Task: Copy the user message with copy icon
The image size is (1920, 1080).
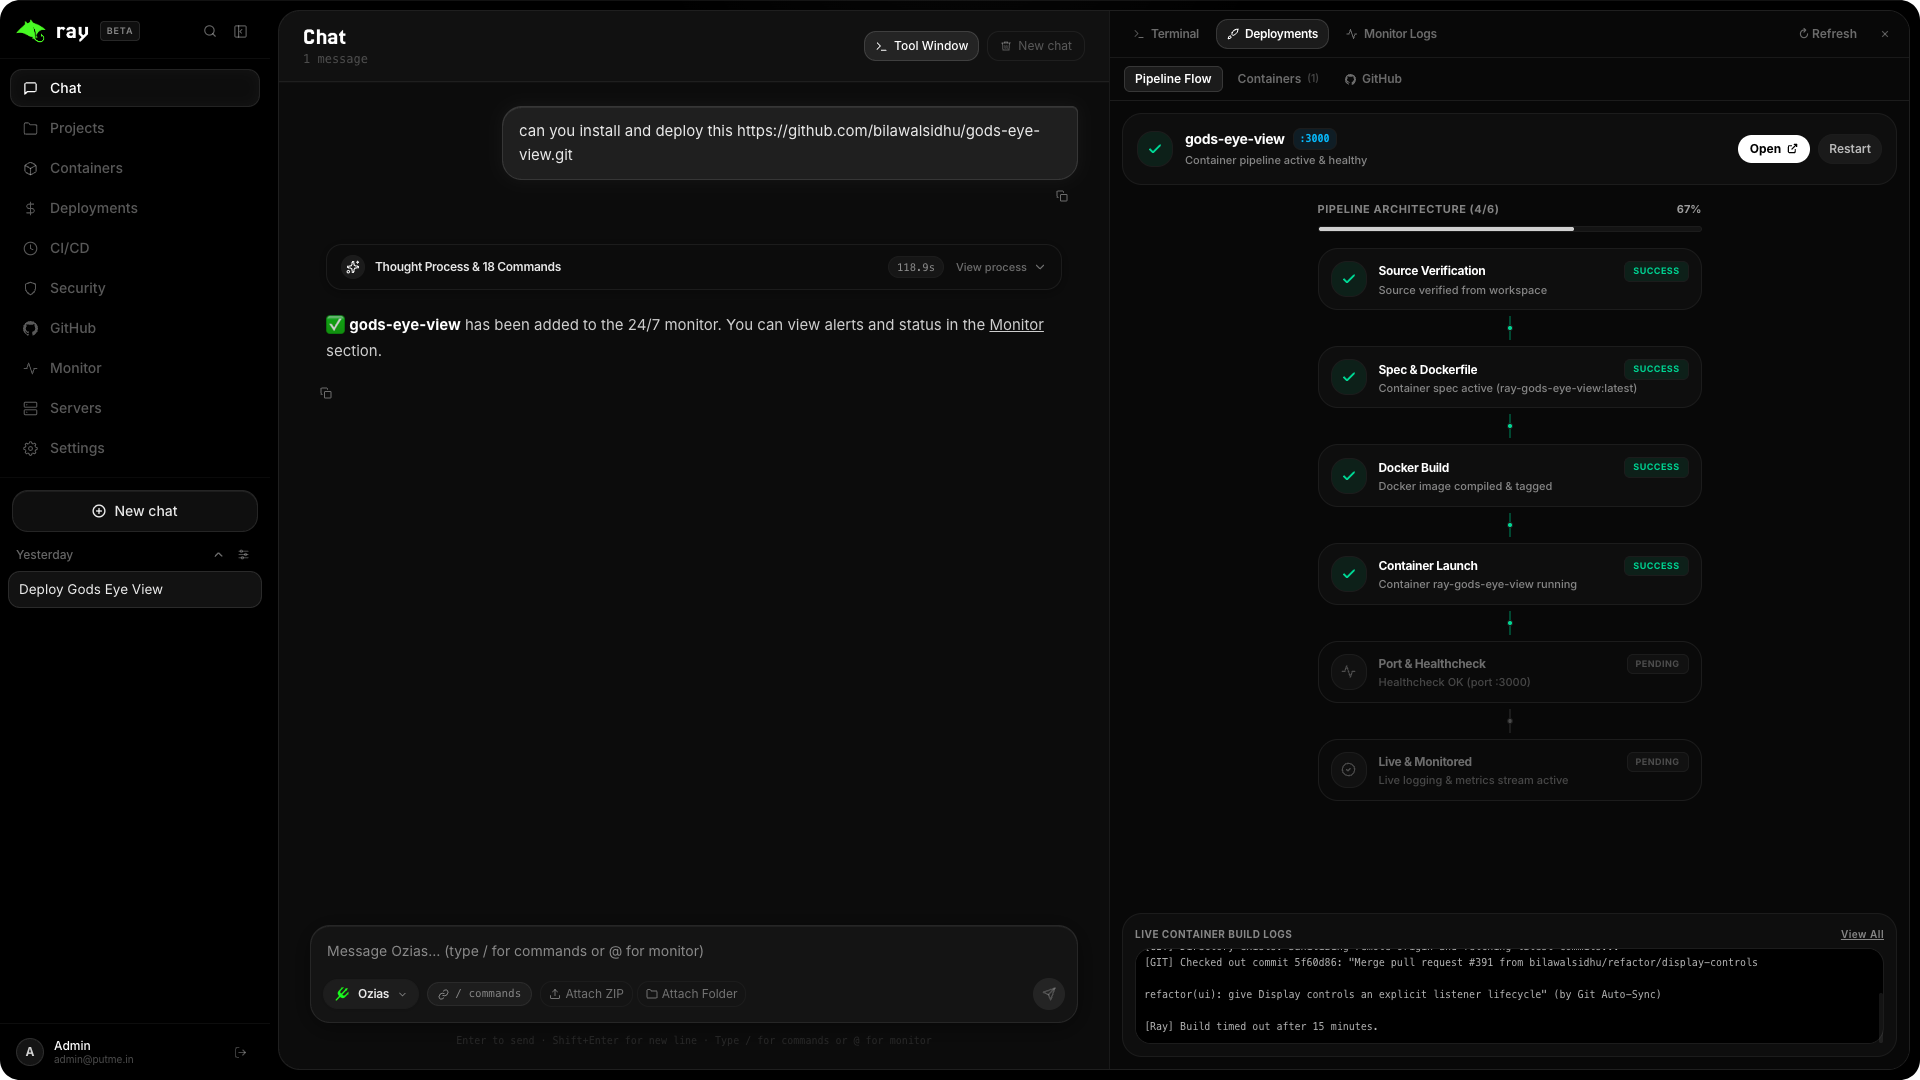Action: [x=1062, y=196]
